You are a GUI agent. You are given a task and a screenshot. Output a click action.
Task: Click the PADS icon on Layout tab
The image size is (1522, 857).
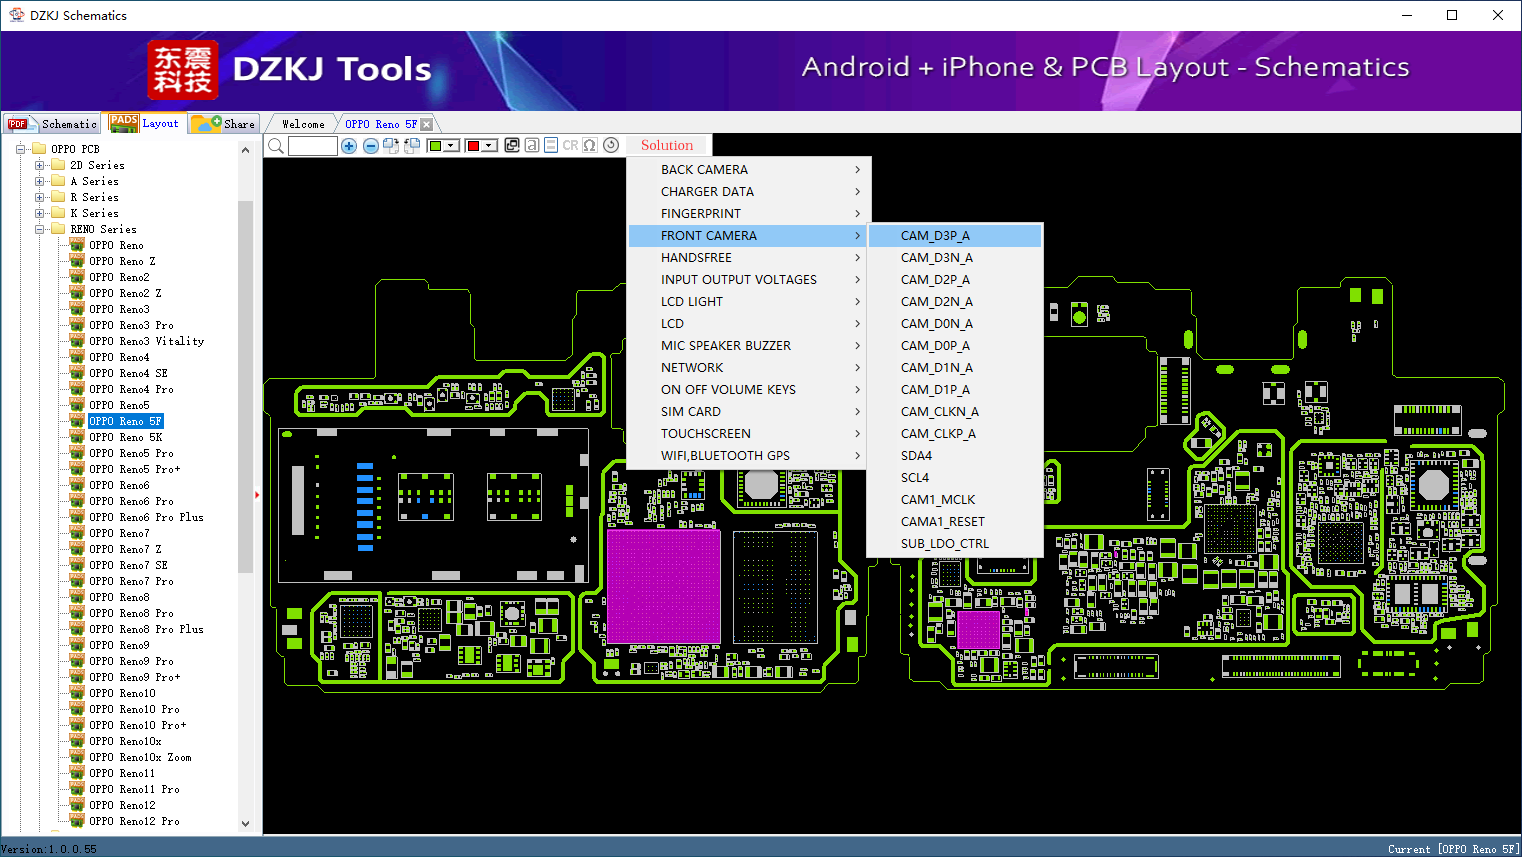coord(124,123)
